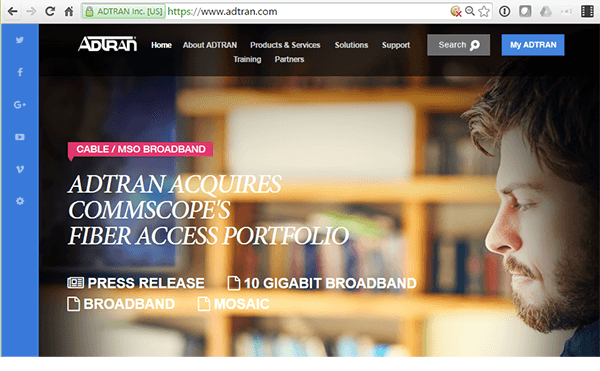This screenshot has height=371, width=600.
Task: Click the newspaper icon beside PRESS RELEASE
Action: point(75,283)
